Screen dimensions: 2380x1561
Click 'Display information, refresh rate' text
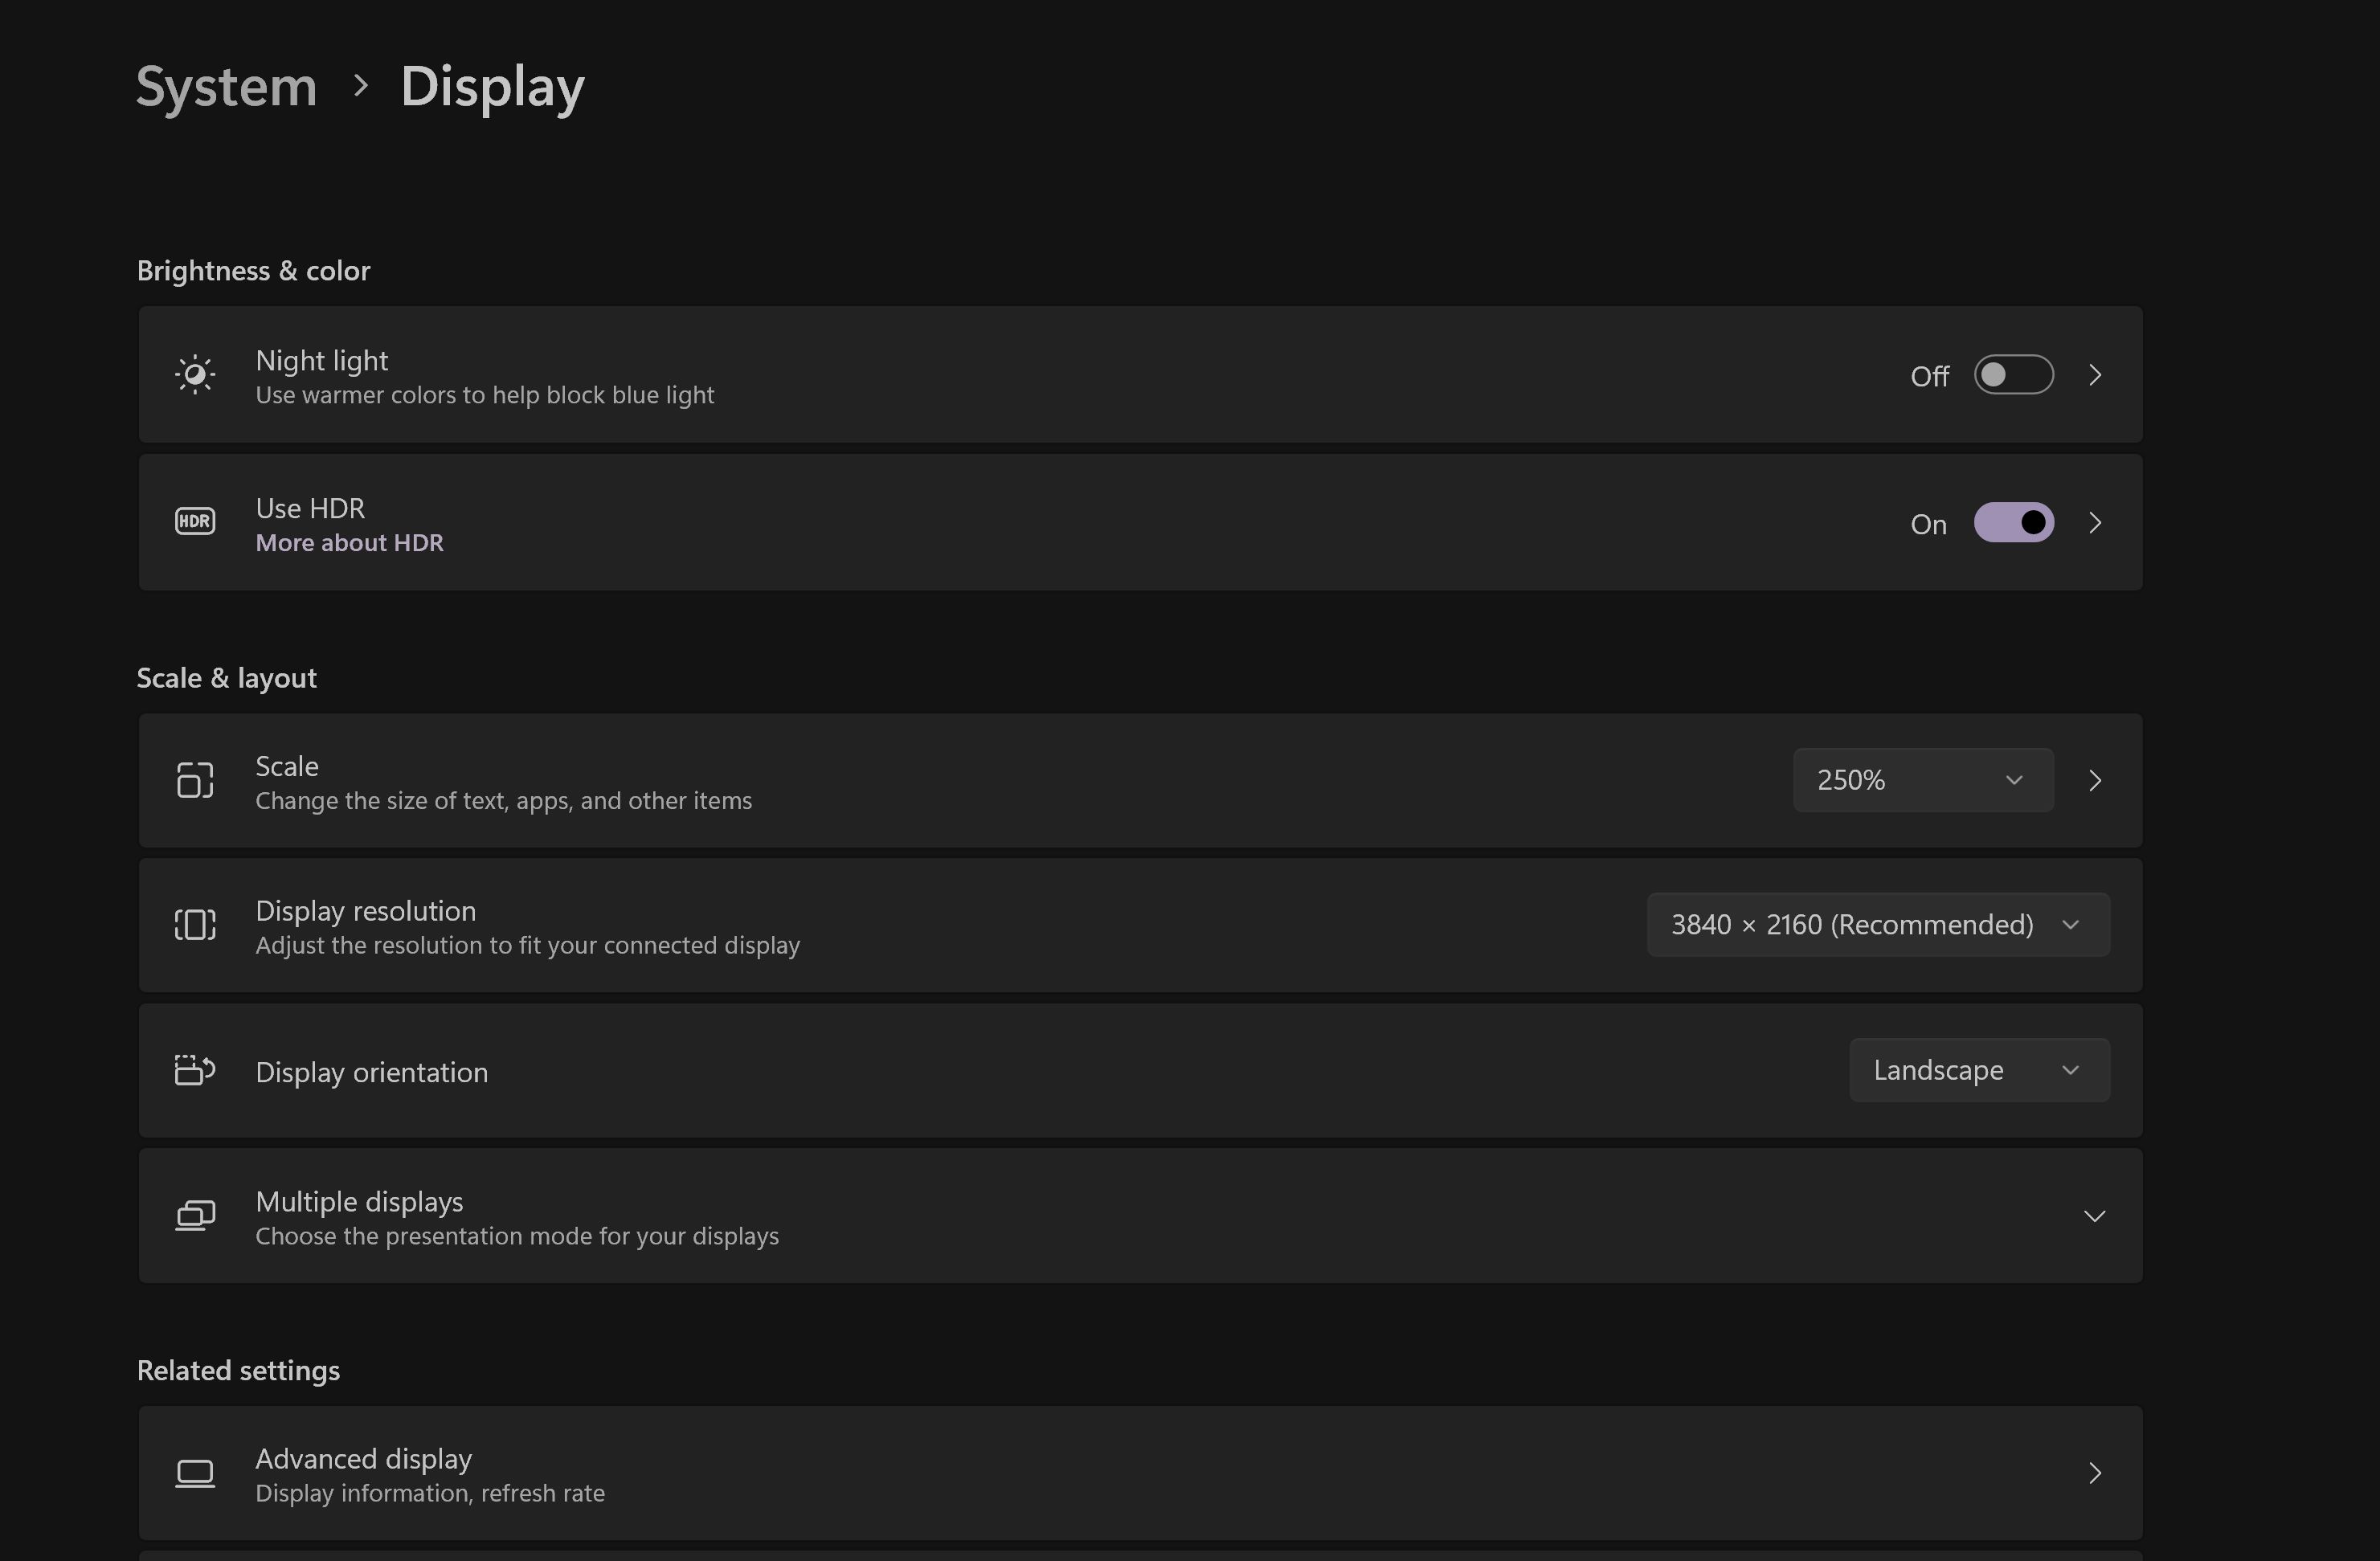pyautogui.click(x=430, y=1494)
